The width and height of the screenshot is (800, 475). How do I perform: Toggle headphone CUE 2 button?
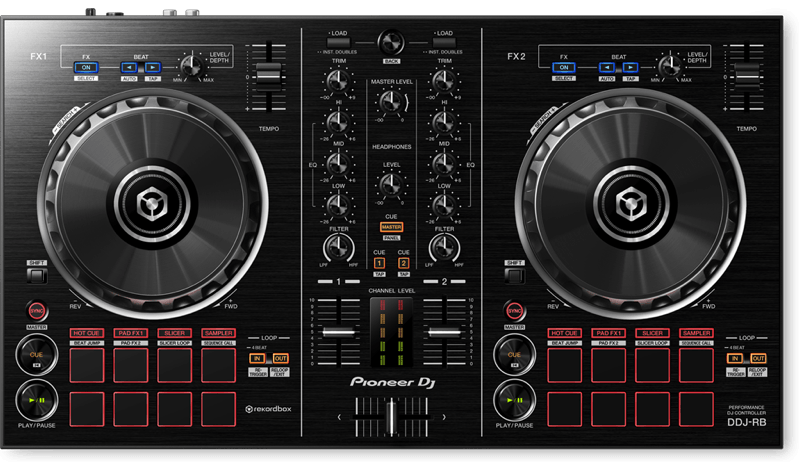[404, 263]
